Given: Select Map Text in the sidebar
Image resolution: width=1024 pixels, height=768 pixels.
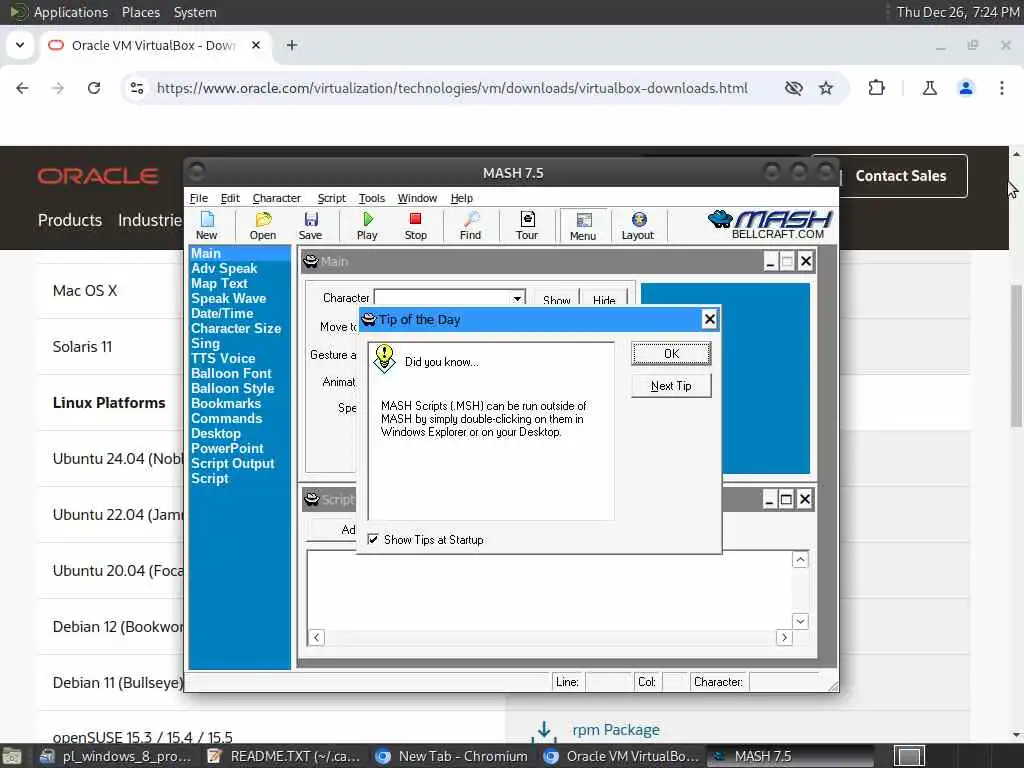Looking at the screenshot, I should 219,283.
